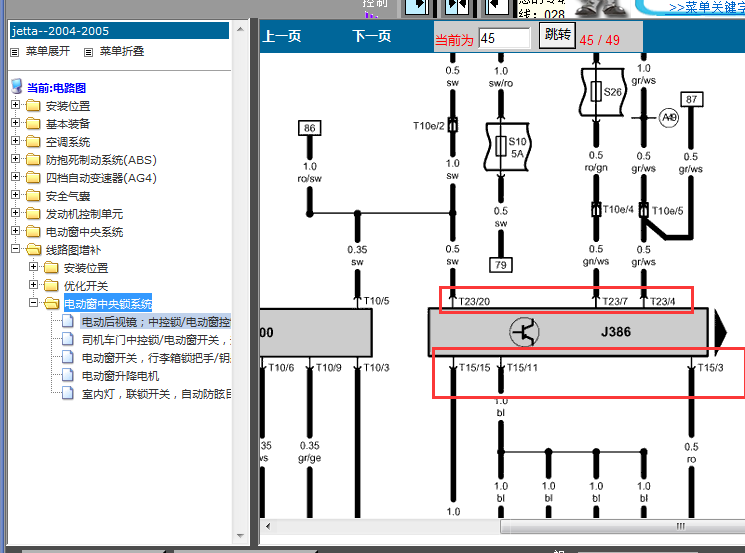Open 室内灯，联锁开关 document

[x=156, y=394]
